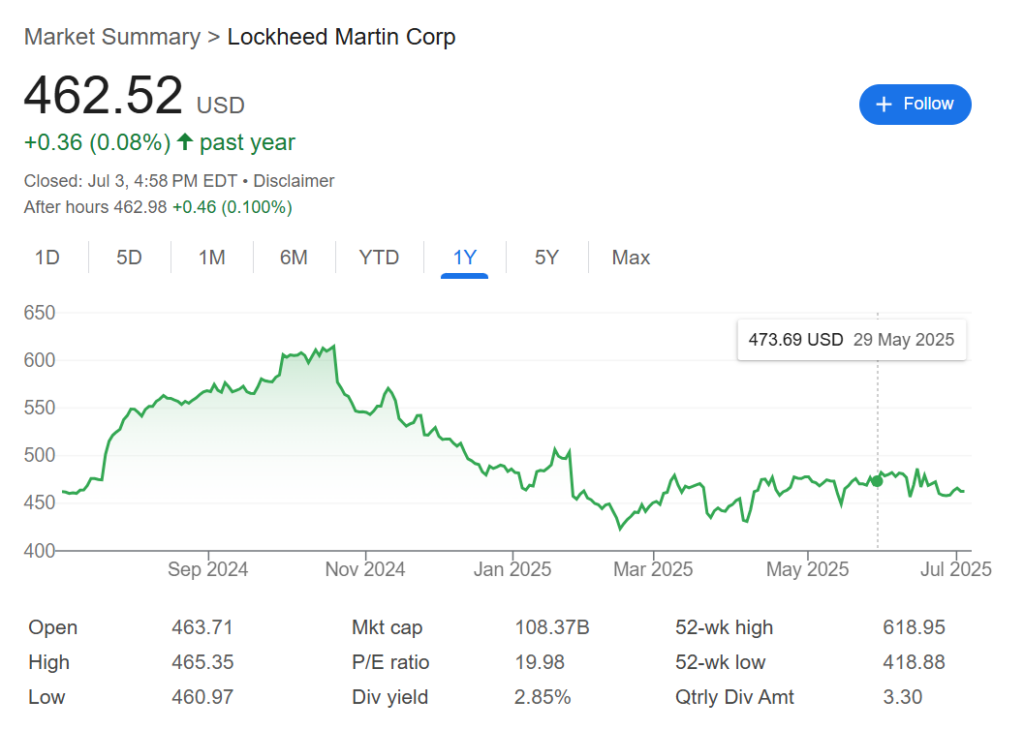1024x730 pixels.
Task: Click the 52-wk low label
Action: coord(720,662)
